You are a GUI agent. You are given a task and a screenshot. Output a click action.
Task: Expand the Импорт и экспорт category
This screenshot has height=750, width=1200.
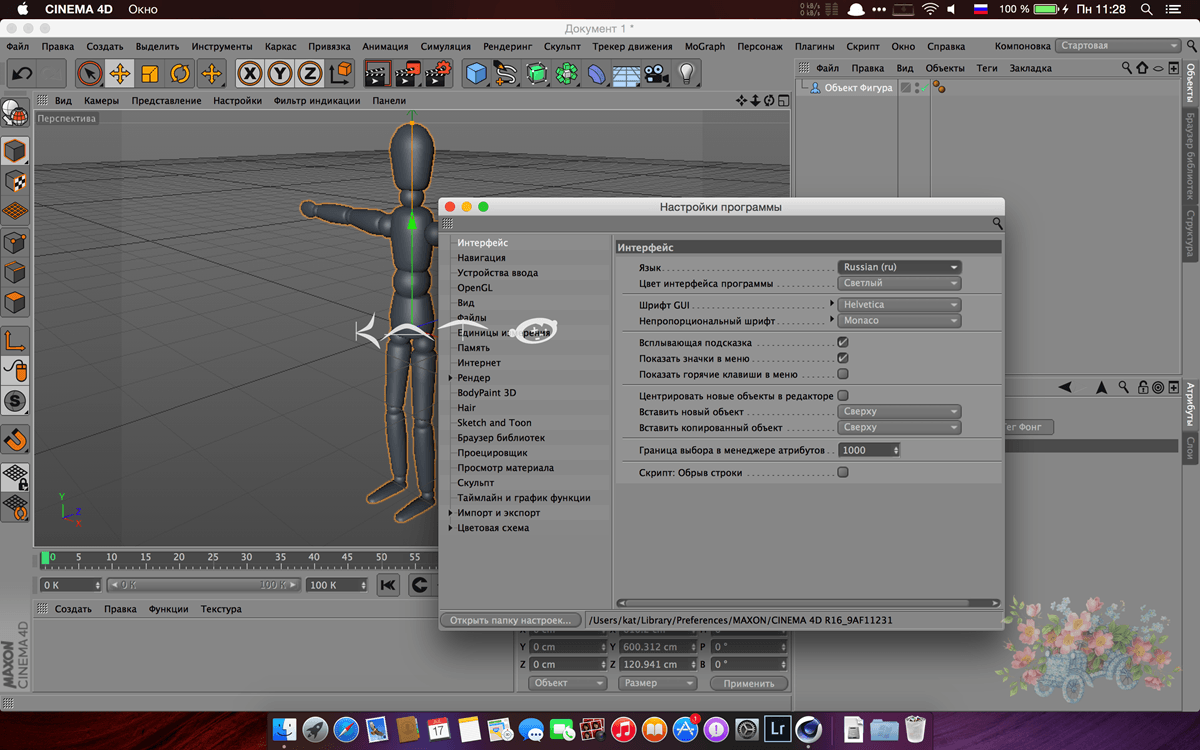451,513
